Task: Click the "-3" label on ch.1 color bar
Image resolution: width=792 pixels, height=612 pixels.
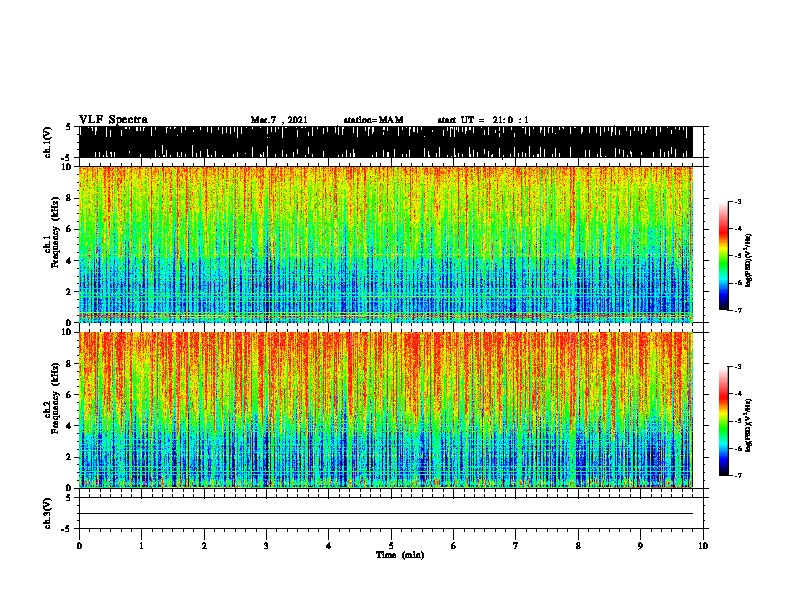Action: click(x=737, y=201)
